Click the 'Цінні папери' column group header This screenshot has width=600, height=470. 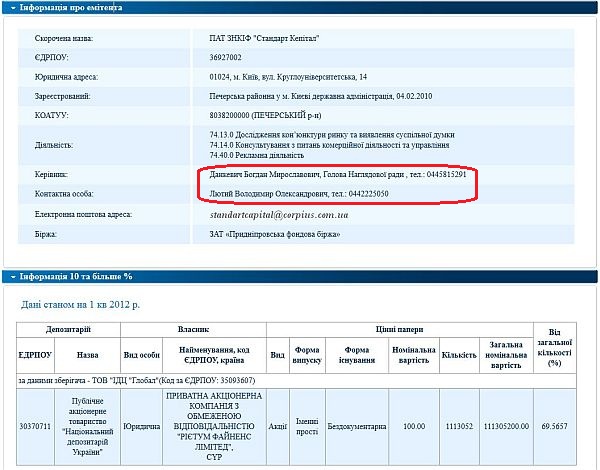[x=398, y=328]
